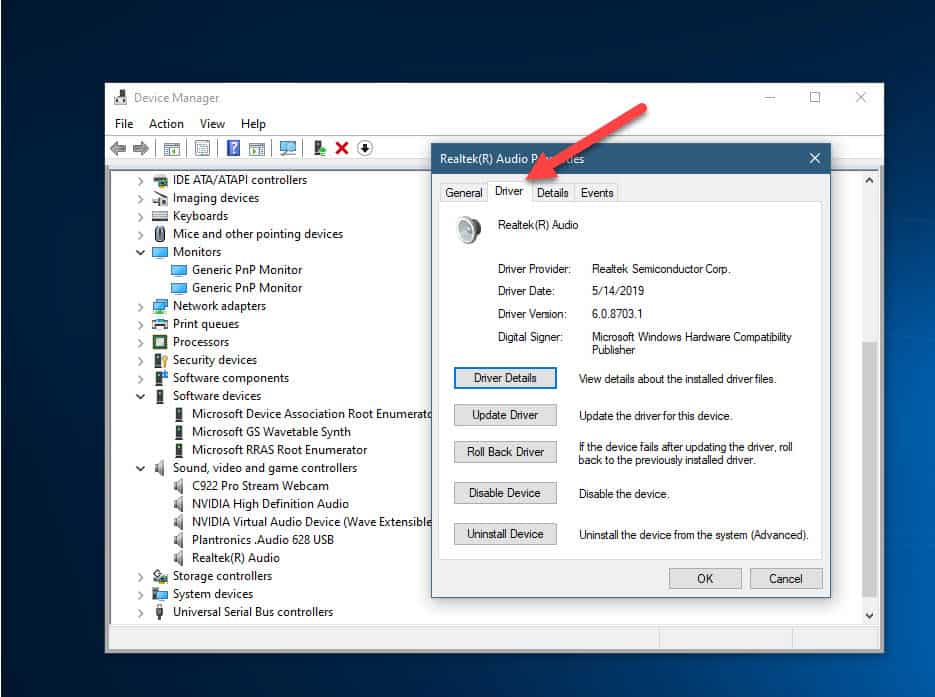Open the File menu
935x697 pixels.
(x=124, y=124)
